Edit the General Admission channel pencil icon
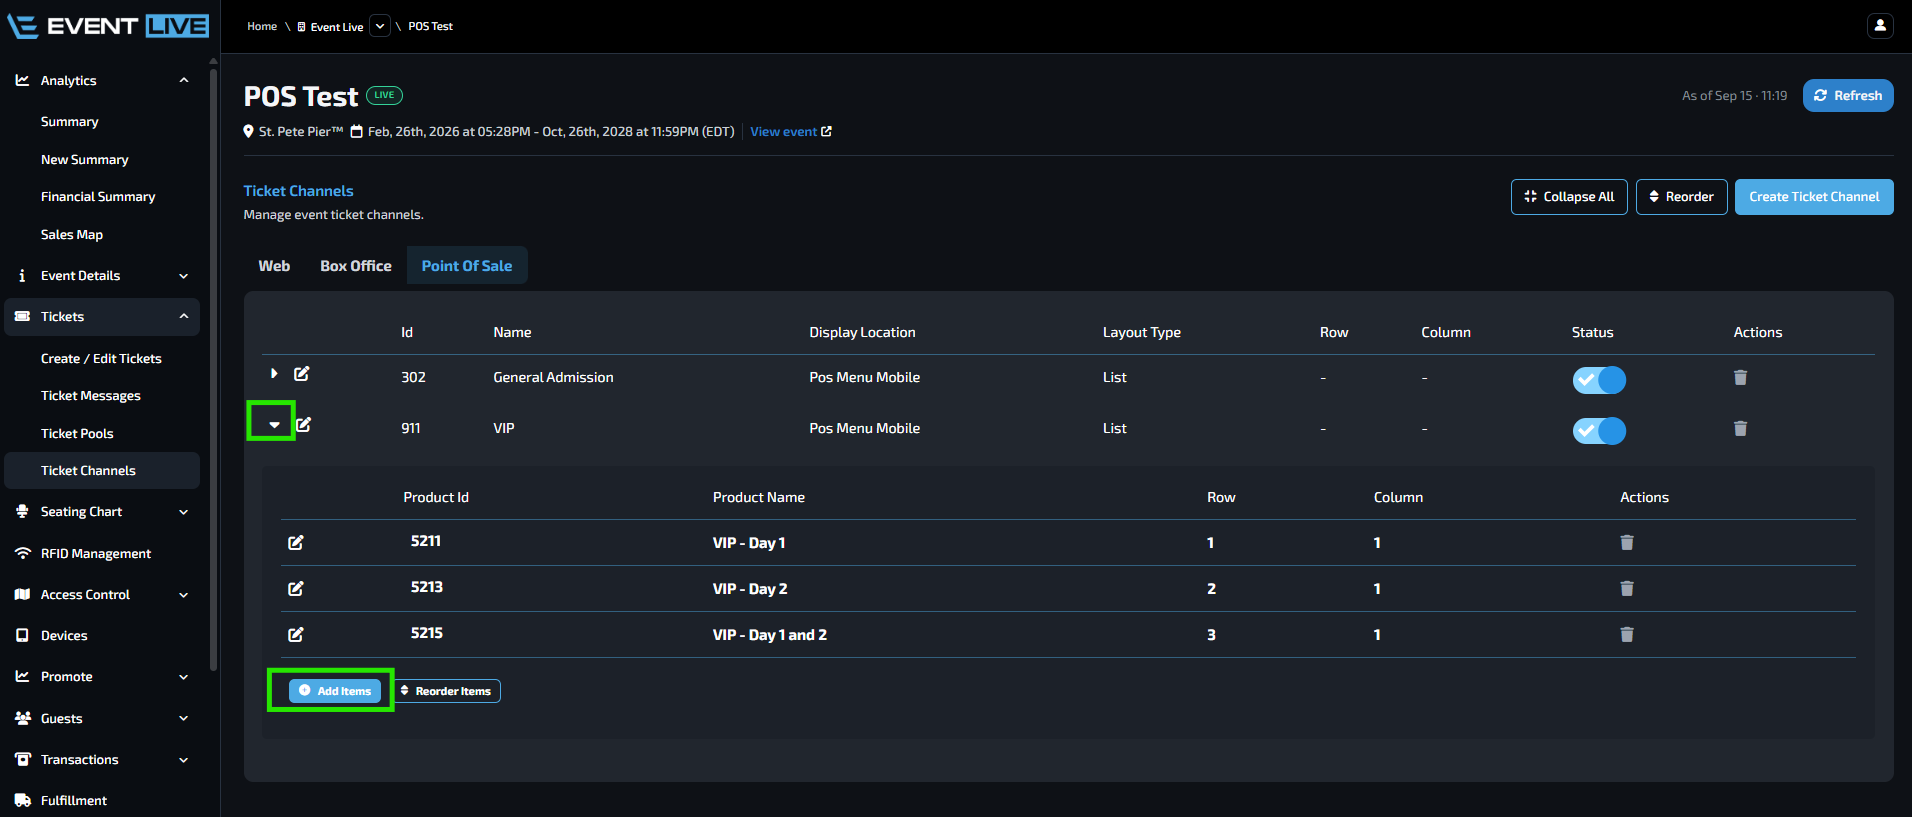The height and width of the screenshot is (817, 1912). tap(302, 374)
